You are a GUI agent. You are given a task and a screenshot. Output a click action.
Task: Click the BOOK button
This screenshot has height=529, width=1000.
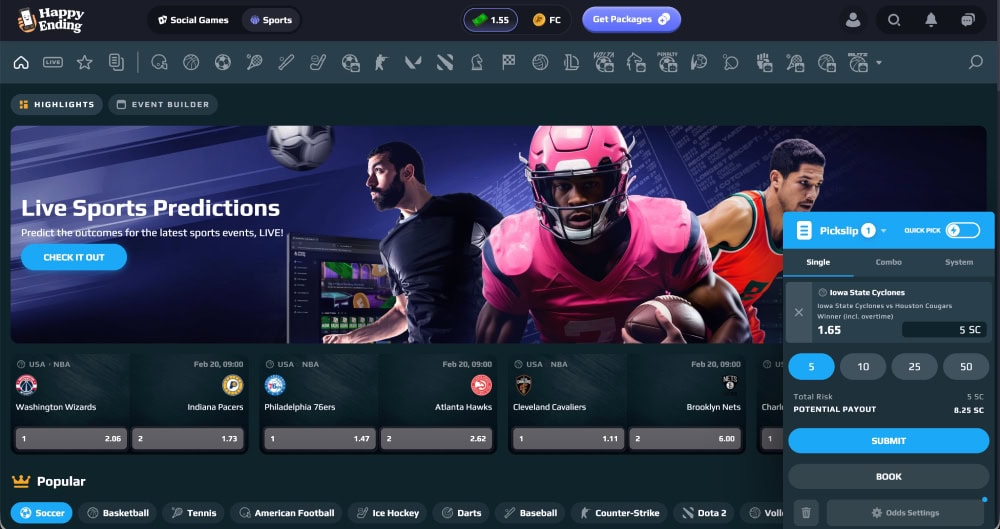tap(888, 477)
